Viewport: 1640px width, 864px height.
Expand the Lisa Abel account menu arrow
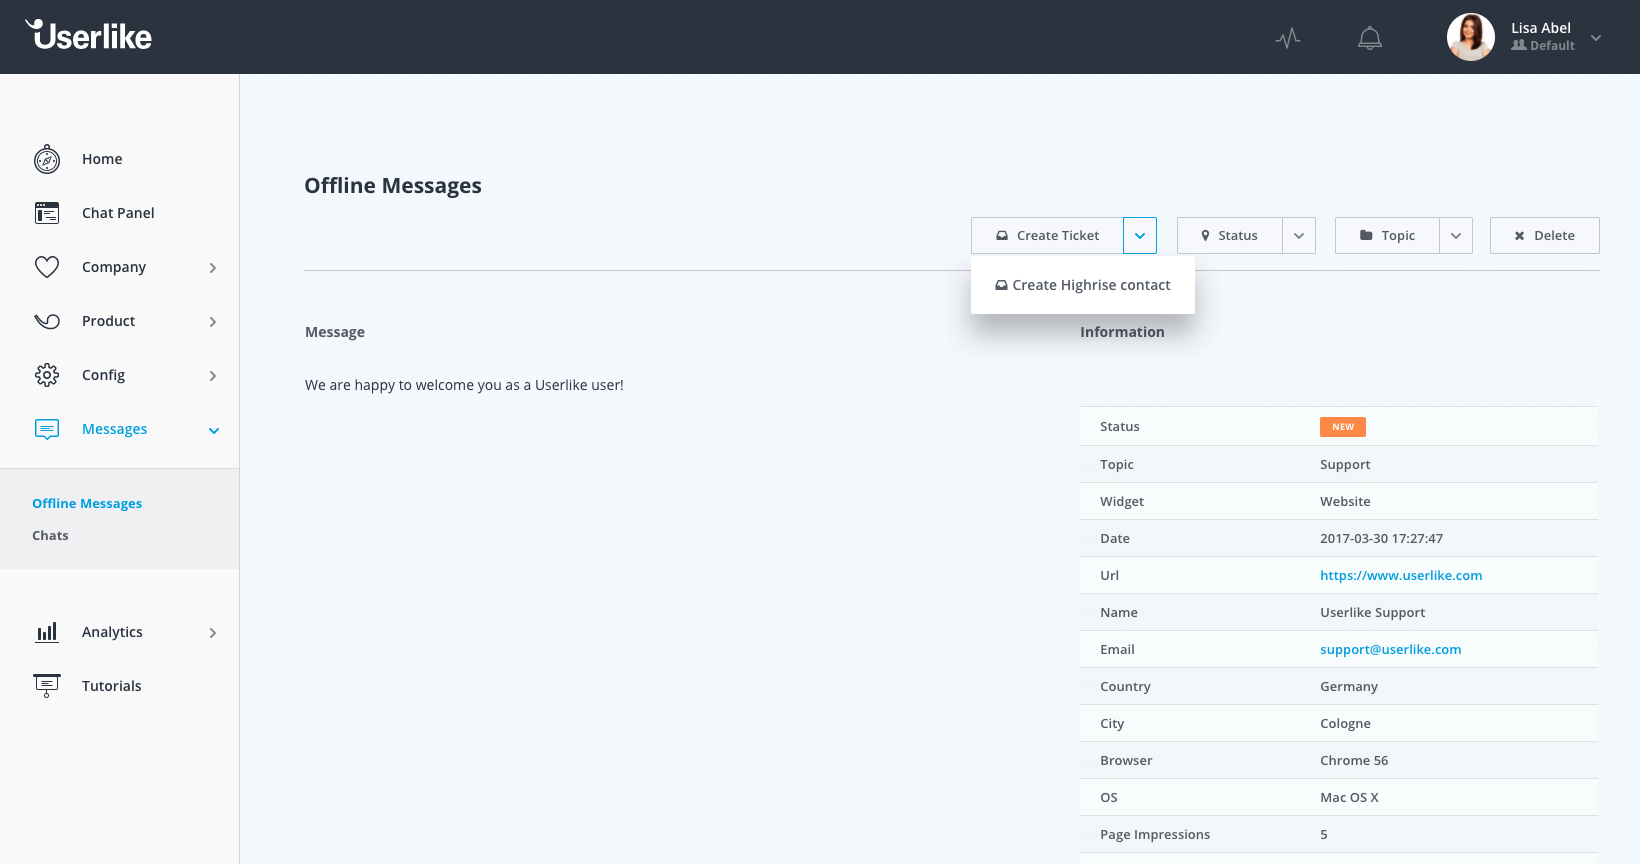[x=1596, y=38]
